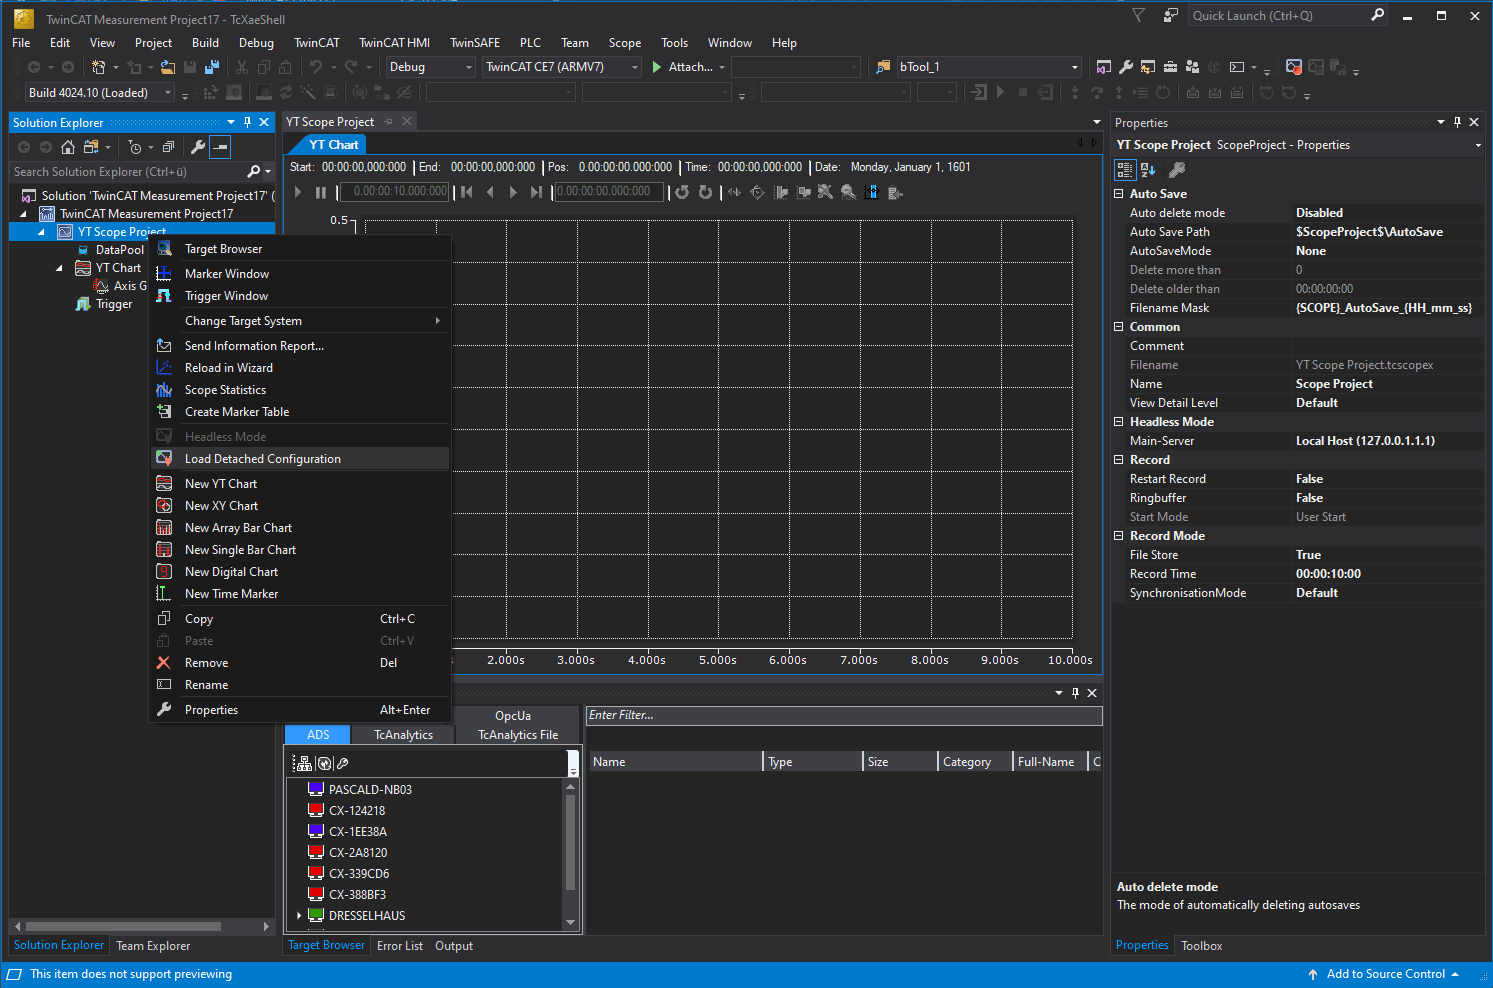The width and height of the screenshot is (1493, 988).
Task: Open the TwinCAT CE7 (ARMV7) platform dropdown
Action: 562,67
